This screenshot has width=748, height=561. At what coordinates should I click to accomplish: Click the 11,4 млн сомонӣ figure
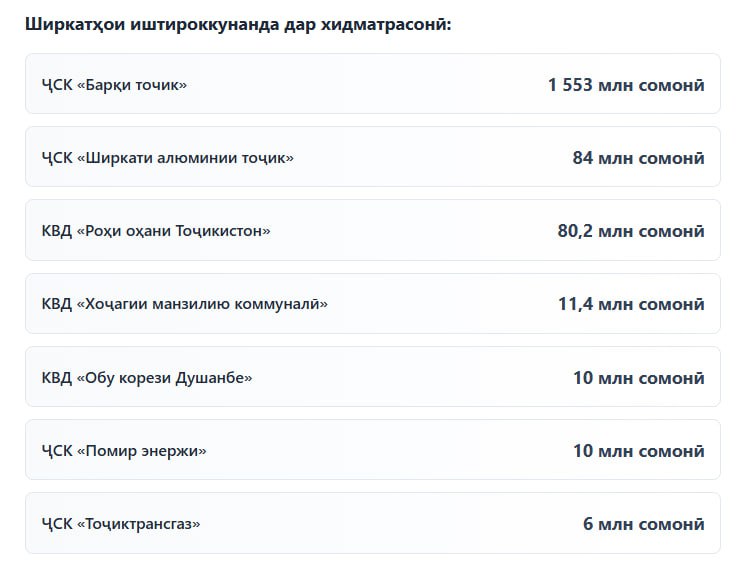(630, 304)
